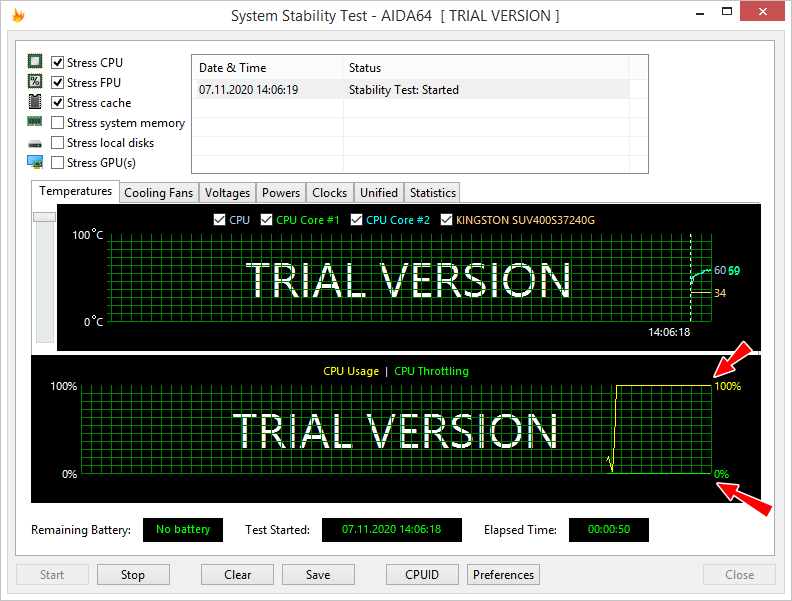Open the CPUID panel button
This screenshot has width=792, height=601.
coord(422,575)
